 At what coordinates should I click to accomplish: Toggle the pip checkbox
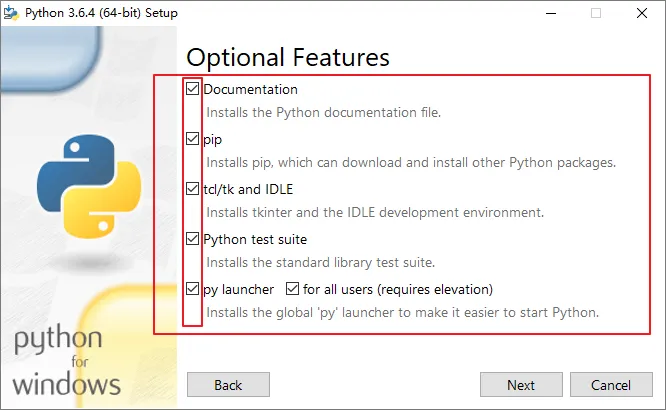click(x=193, y=139)
